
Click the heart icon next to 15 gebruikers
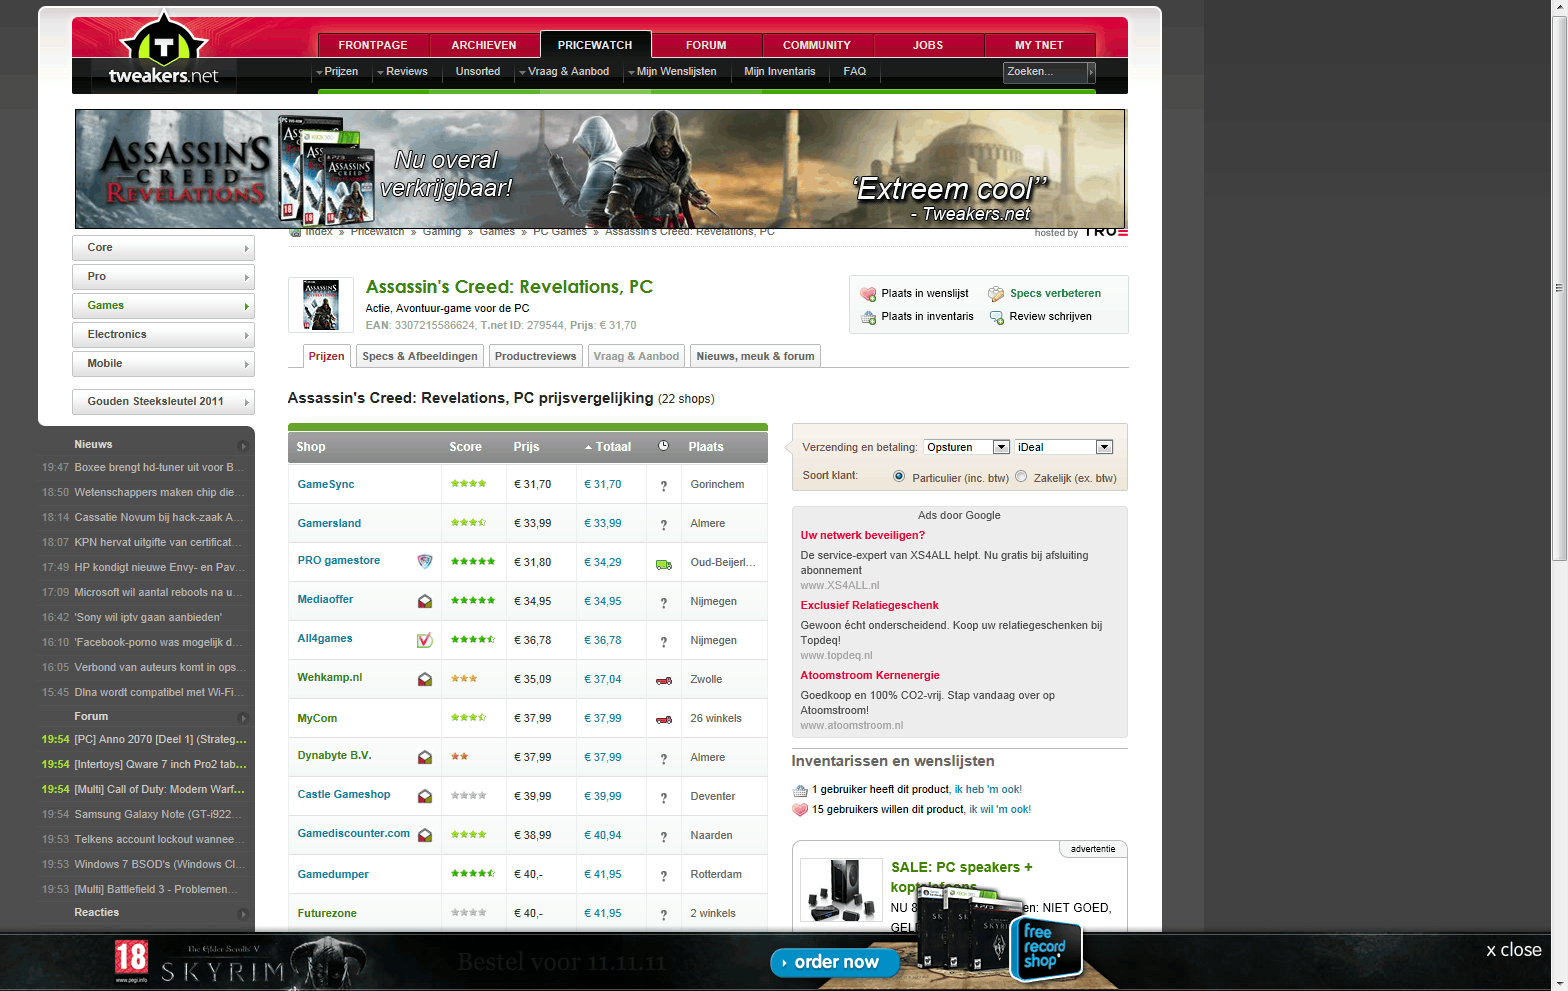coord(800,810)
